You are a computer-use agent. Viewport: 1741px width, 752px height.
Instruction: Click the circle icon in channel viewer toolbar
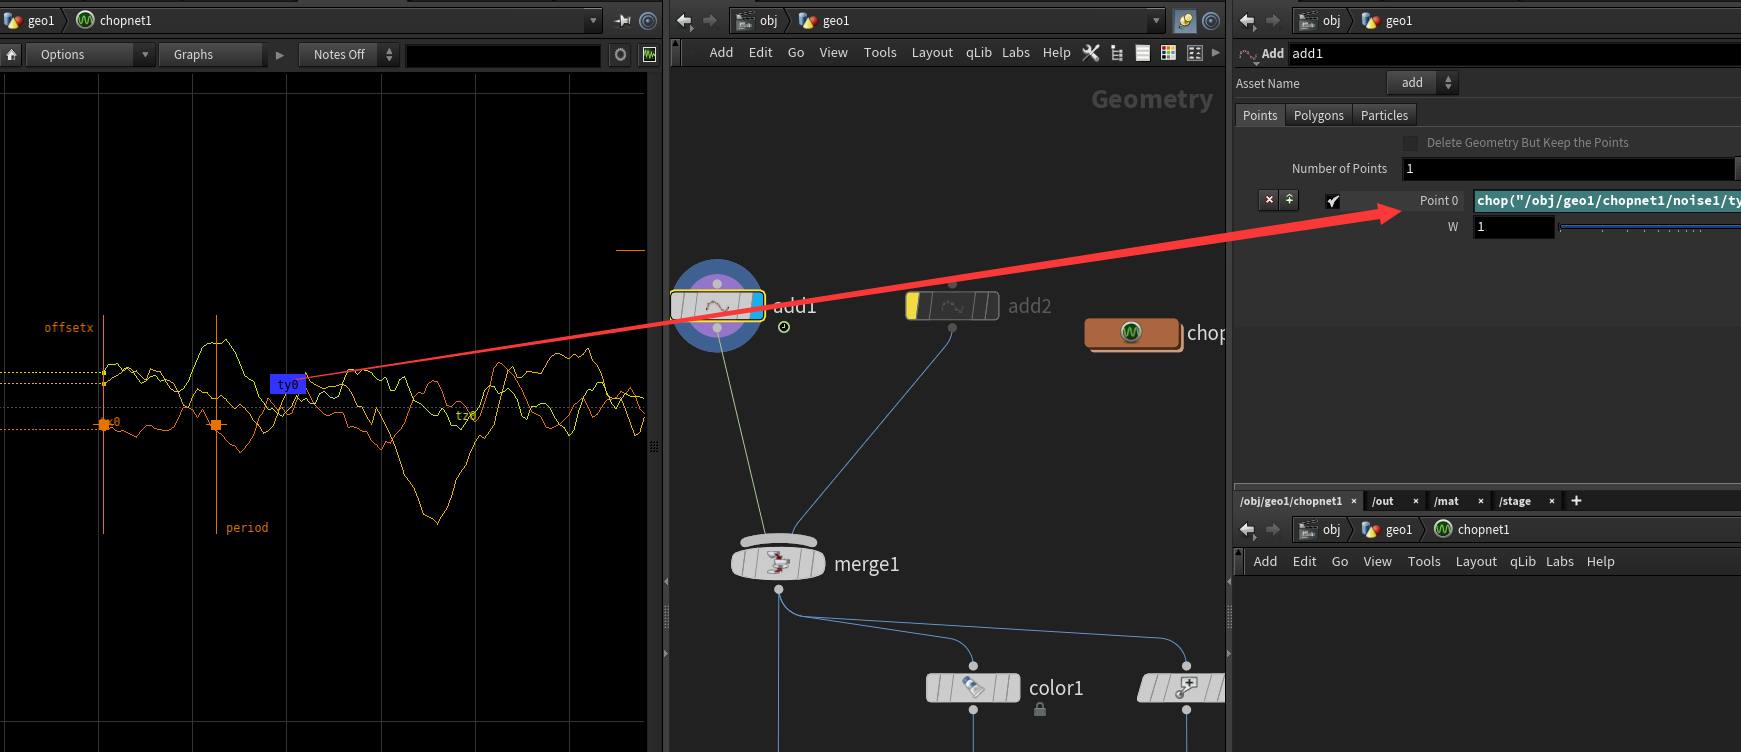620,55
